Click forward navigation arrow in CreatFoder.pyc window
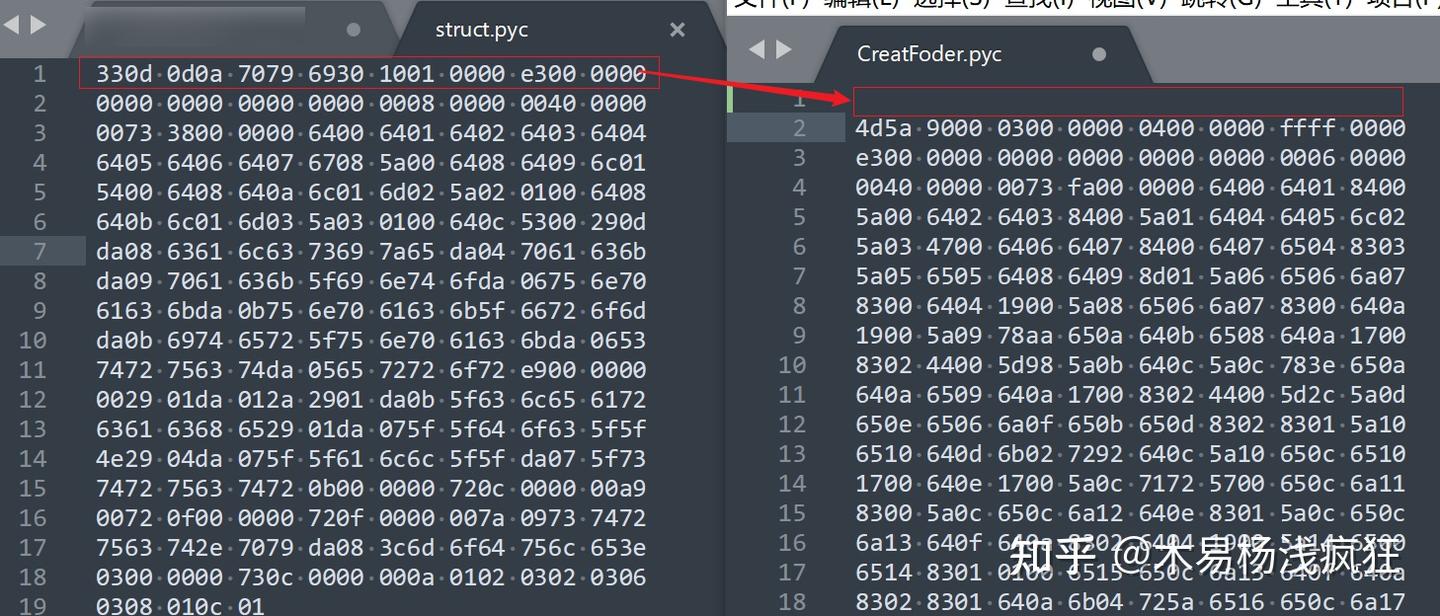Image resolution: width=1440 pixels, height=616 pixels. click(x=782, y=48)
